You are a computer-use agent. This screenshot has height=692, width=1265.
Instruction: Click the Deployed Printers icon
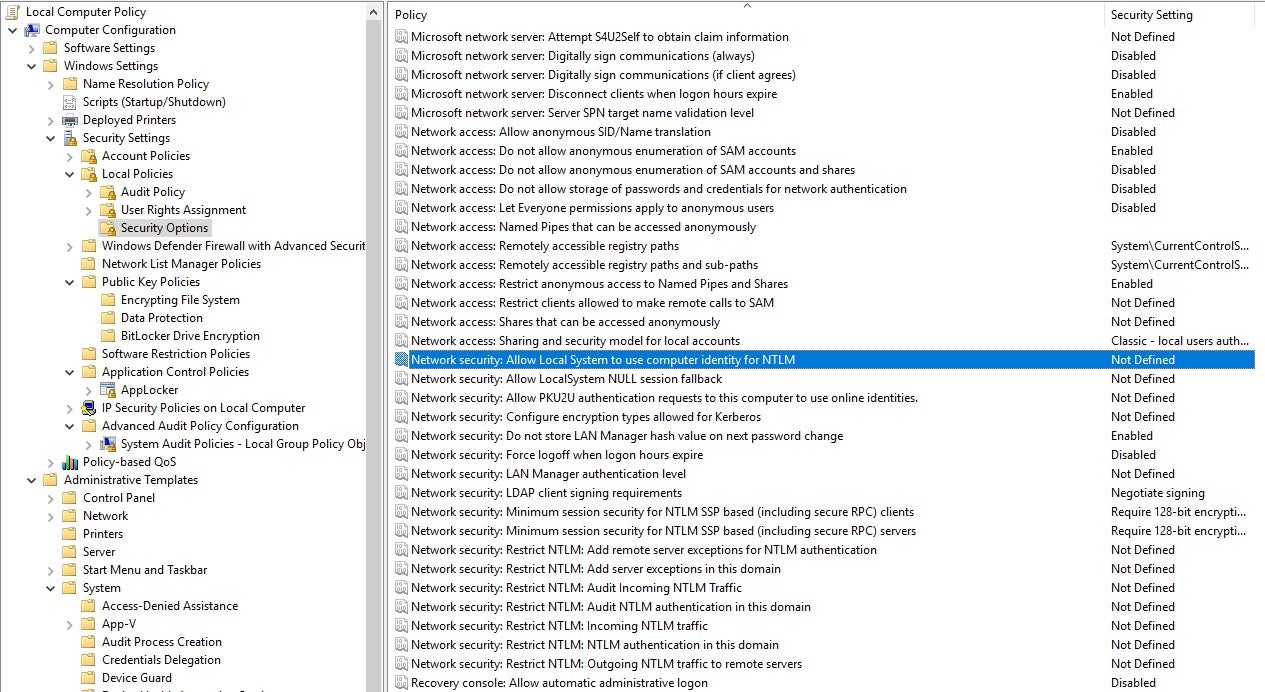coord(70,120)
